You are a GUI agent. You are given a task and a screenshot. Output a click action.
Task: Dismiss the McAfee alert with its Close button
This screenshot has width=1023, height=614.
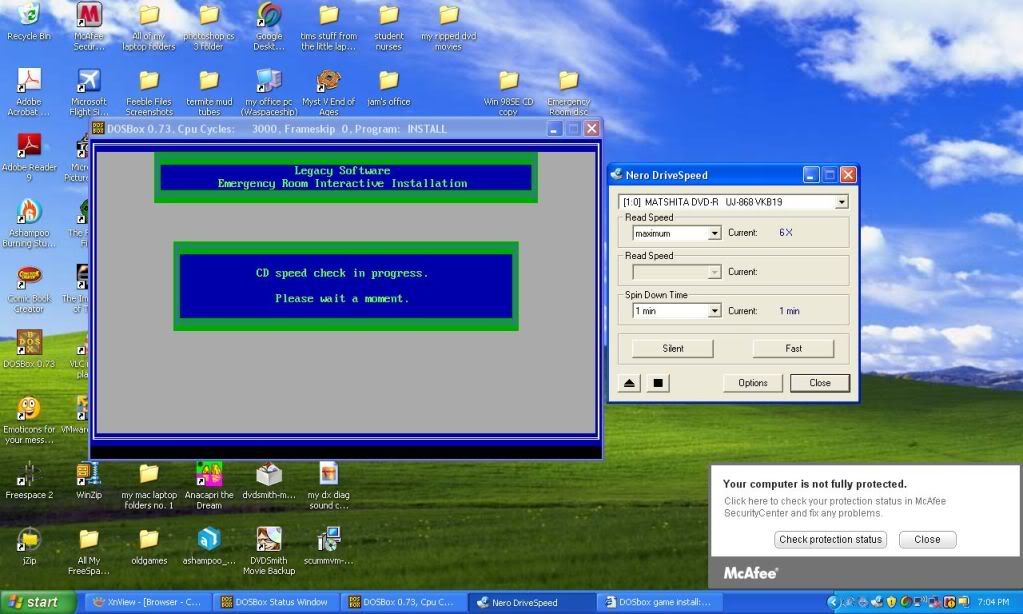point(927,540)
